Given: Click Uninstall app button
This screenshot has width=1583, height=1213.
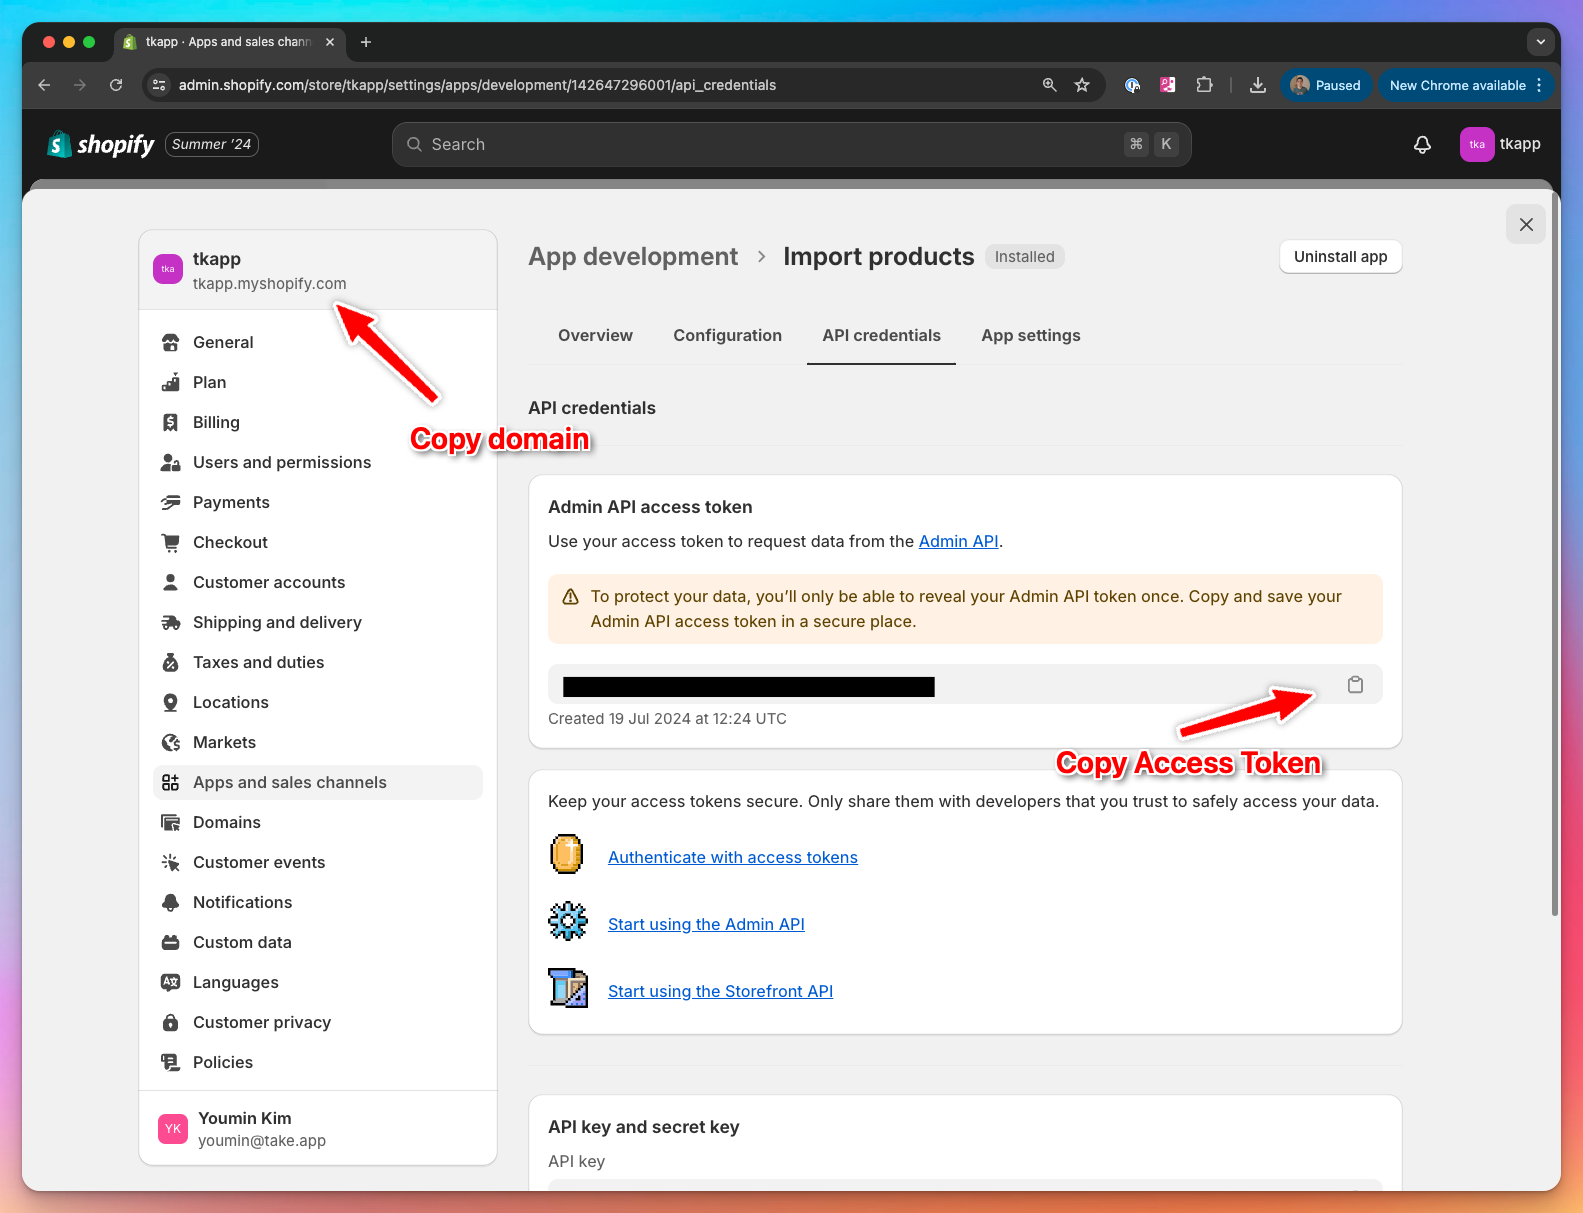Looking at the screenshot, I should [1341, 257].
